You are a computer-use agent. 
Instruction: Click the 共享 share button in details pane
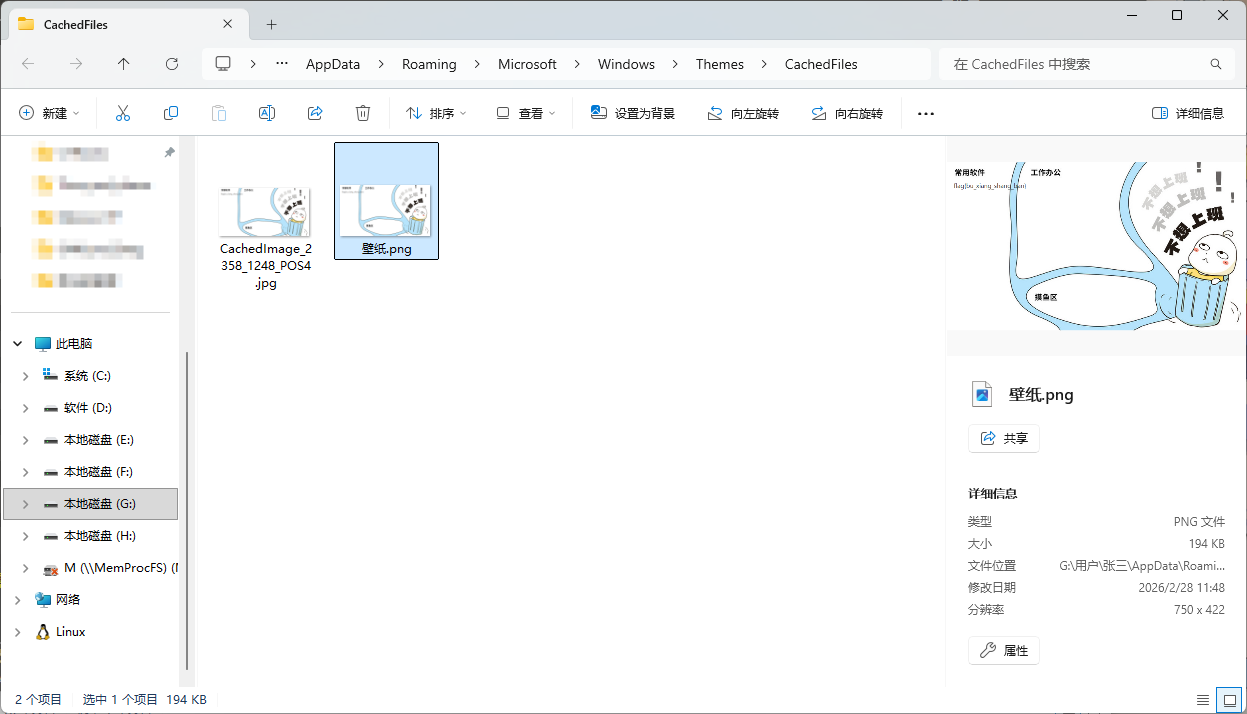tap(1004, 438)
